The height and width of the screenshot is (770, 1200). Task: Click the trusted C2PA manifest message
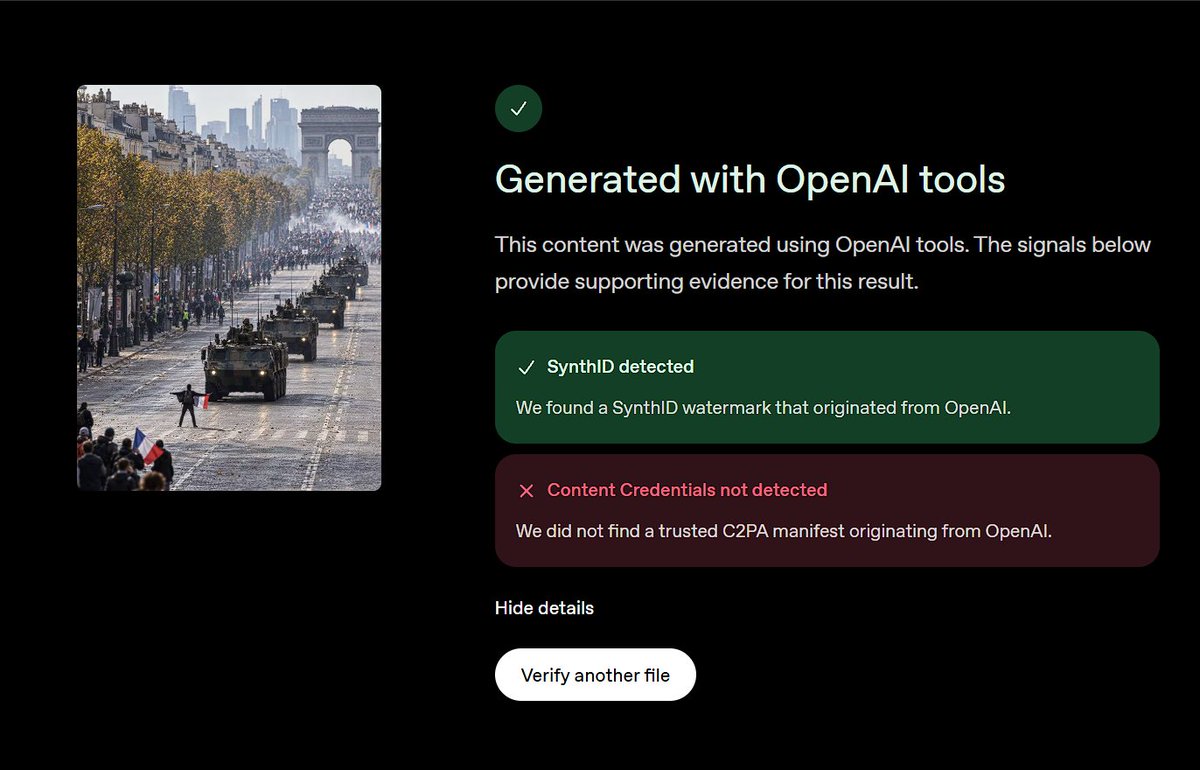784,531
